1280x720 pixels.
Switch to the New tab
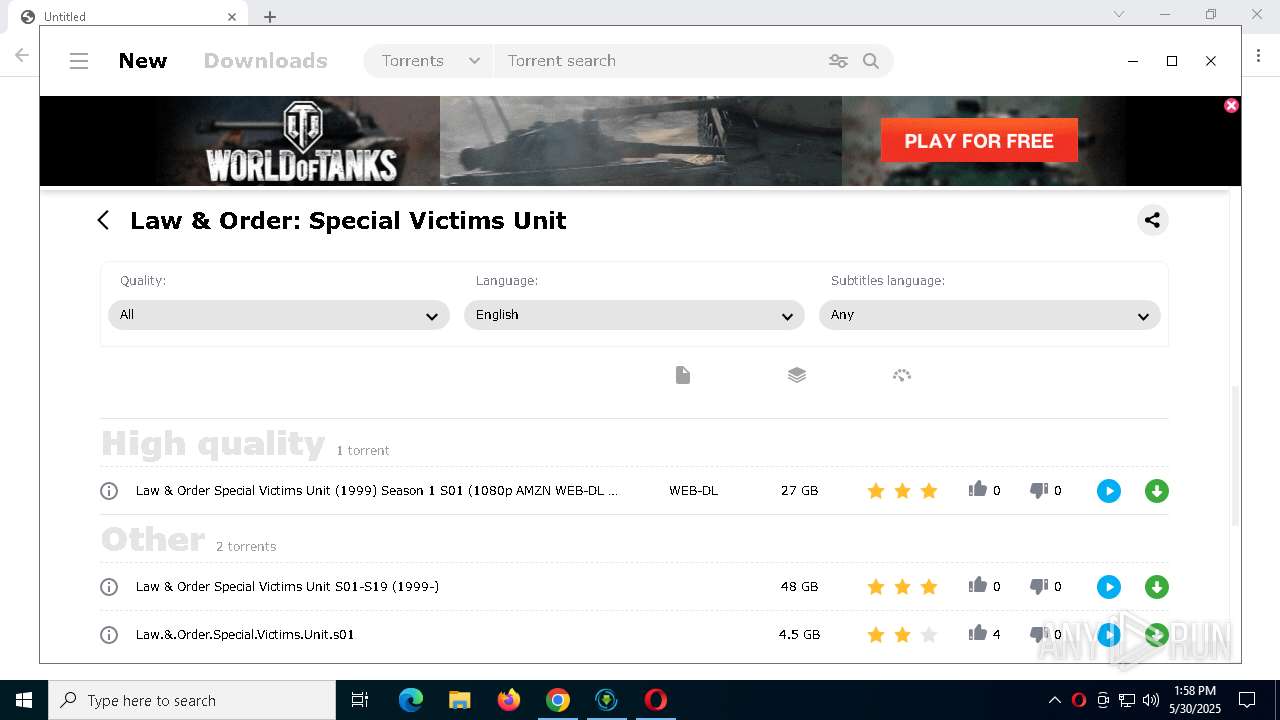(x=143, y=61)
